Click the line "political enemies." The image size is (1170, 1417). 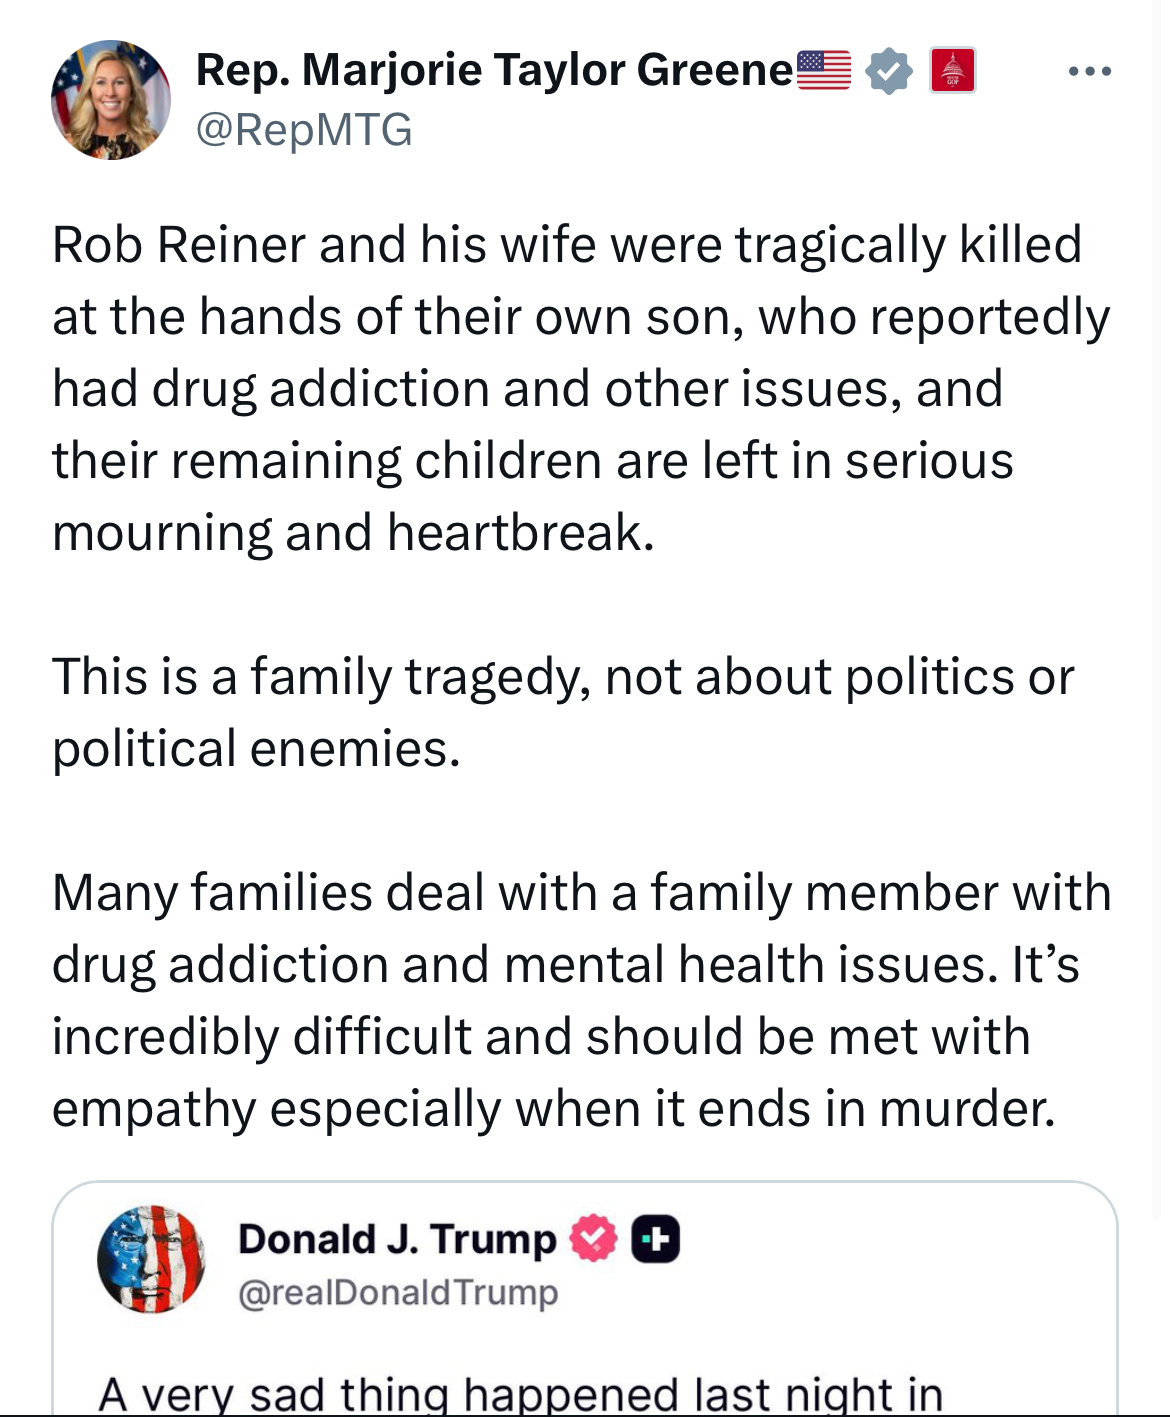(256, 748)
